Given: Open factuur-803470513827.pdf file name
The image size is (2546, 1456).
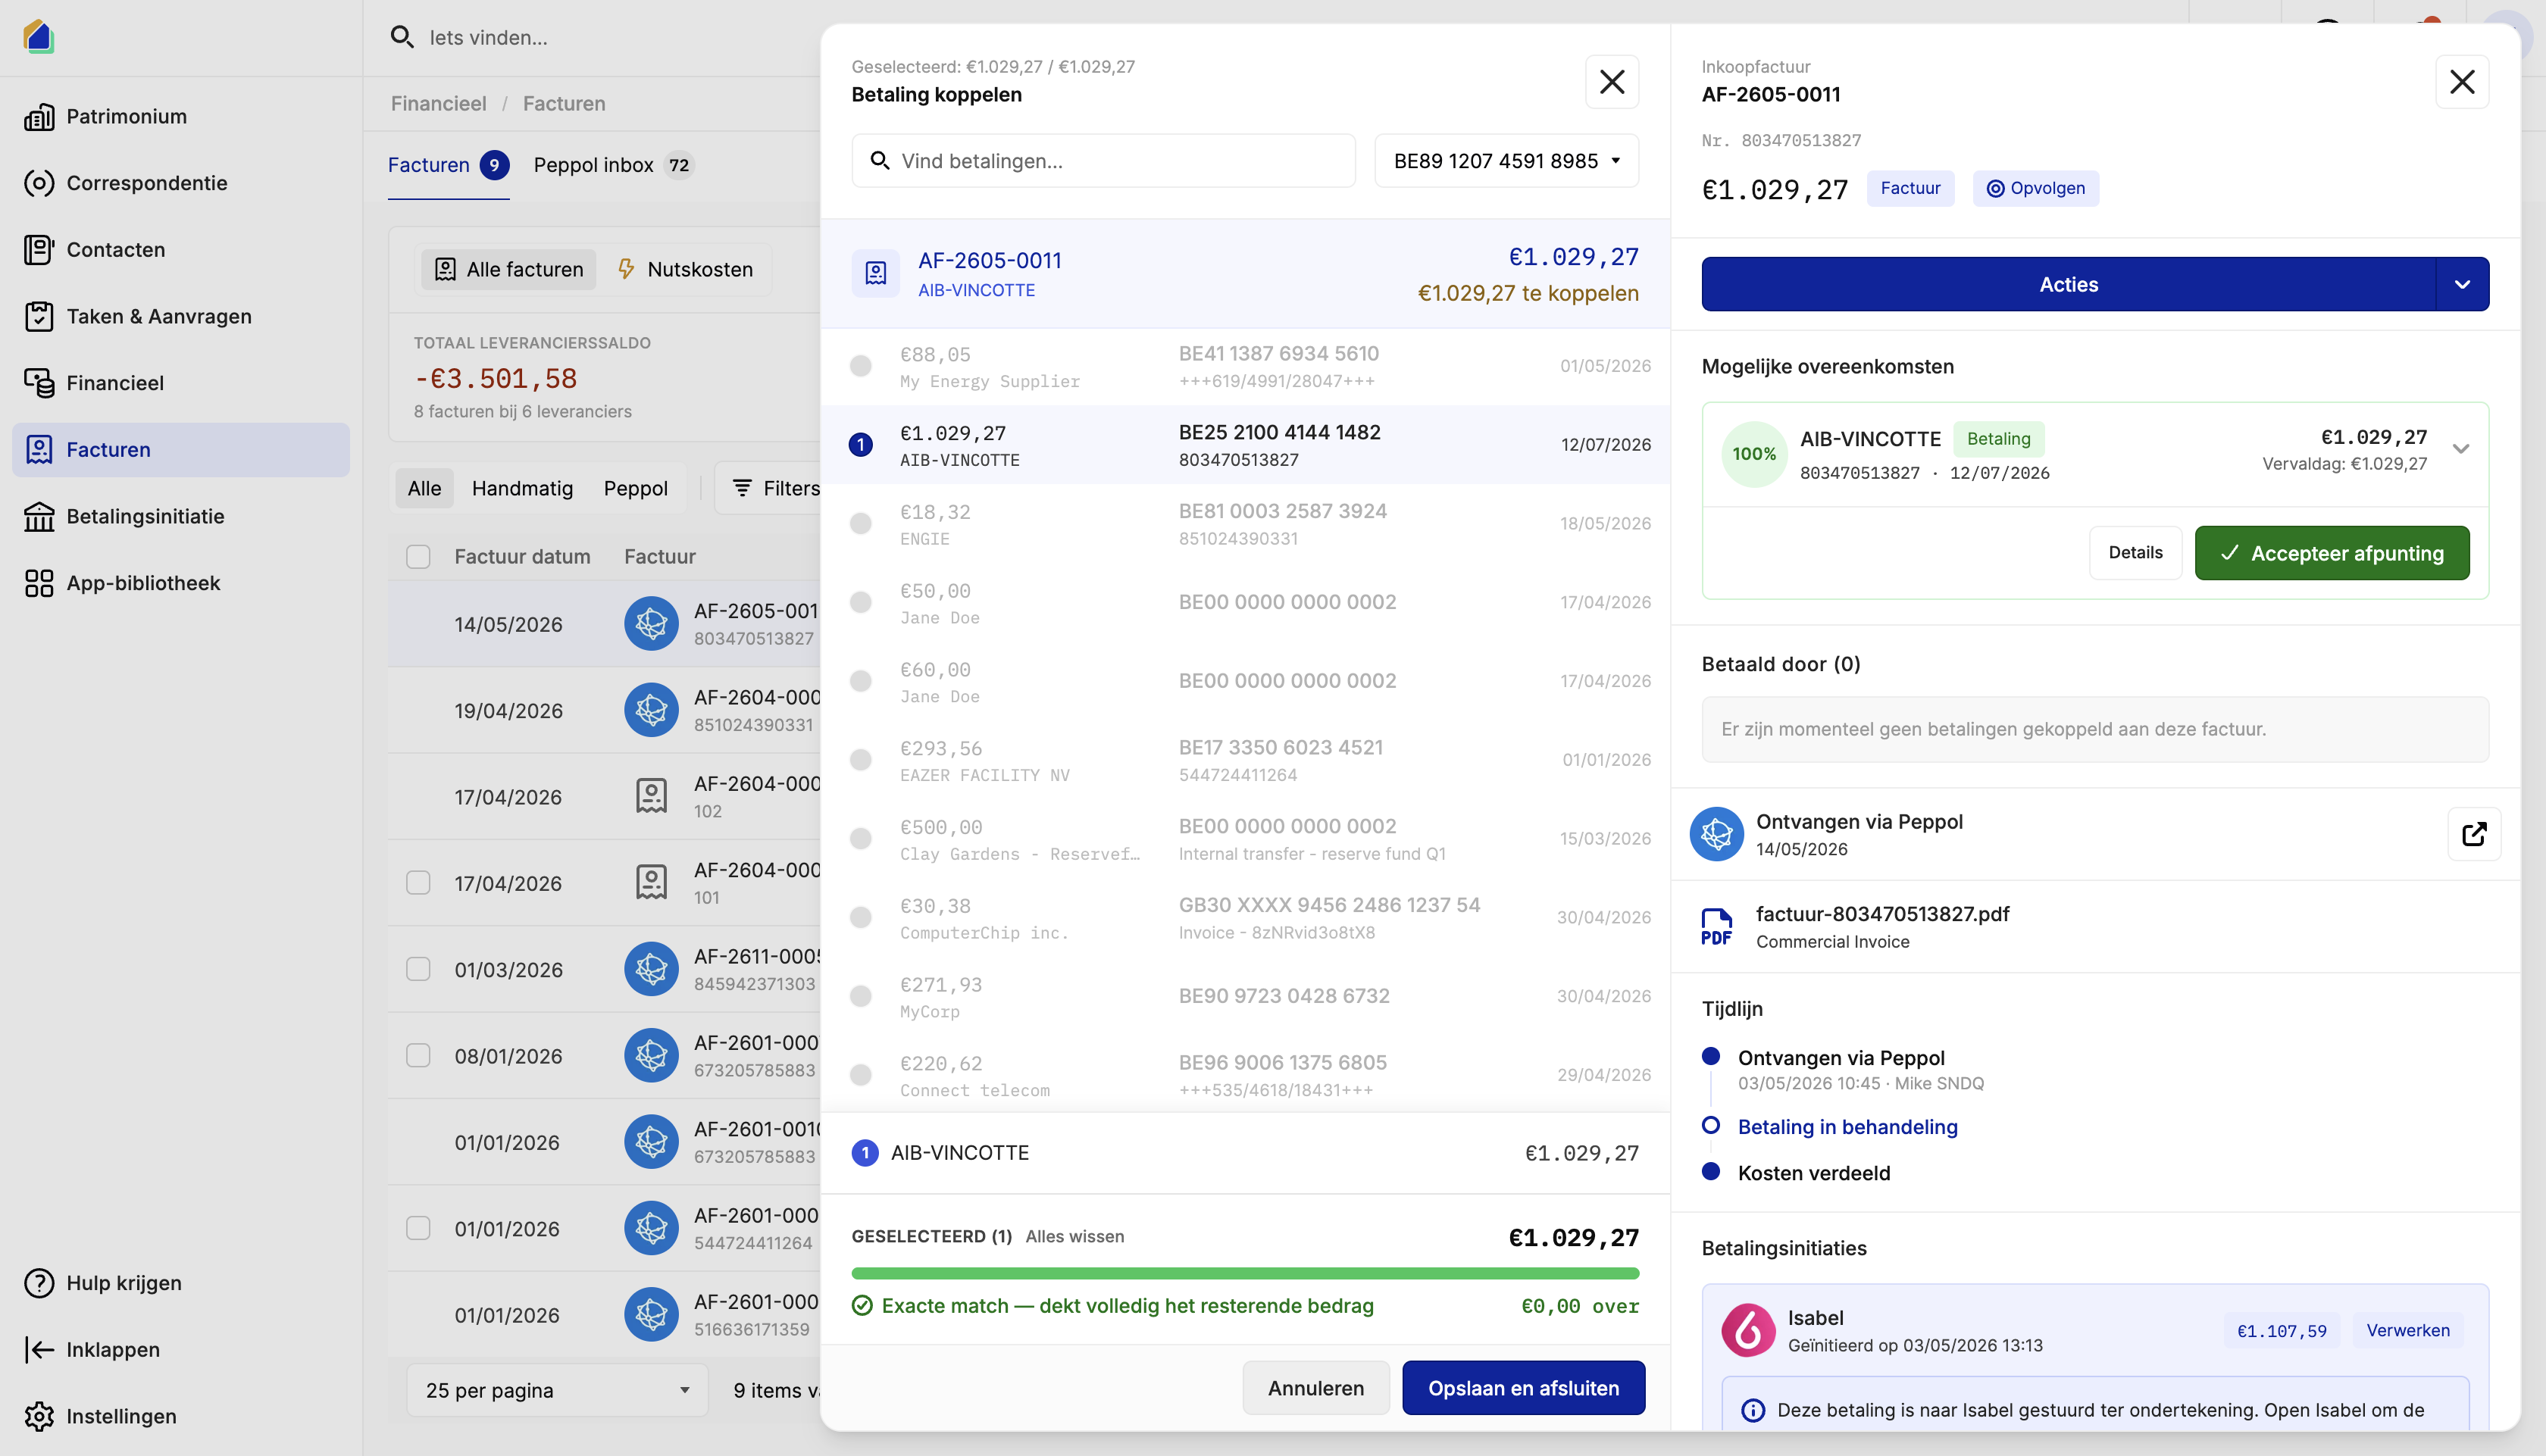Looking at the screenshot, I should click(x=1882, y=914).
